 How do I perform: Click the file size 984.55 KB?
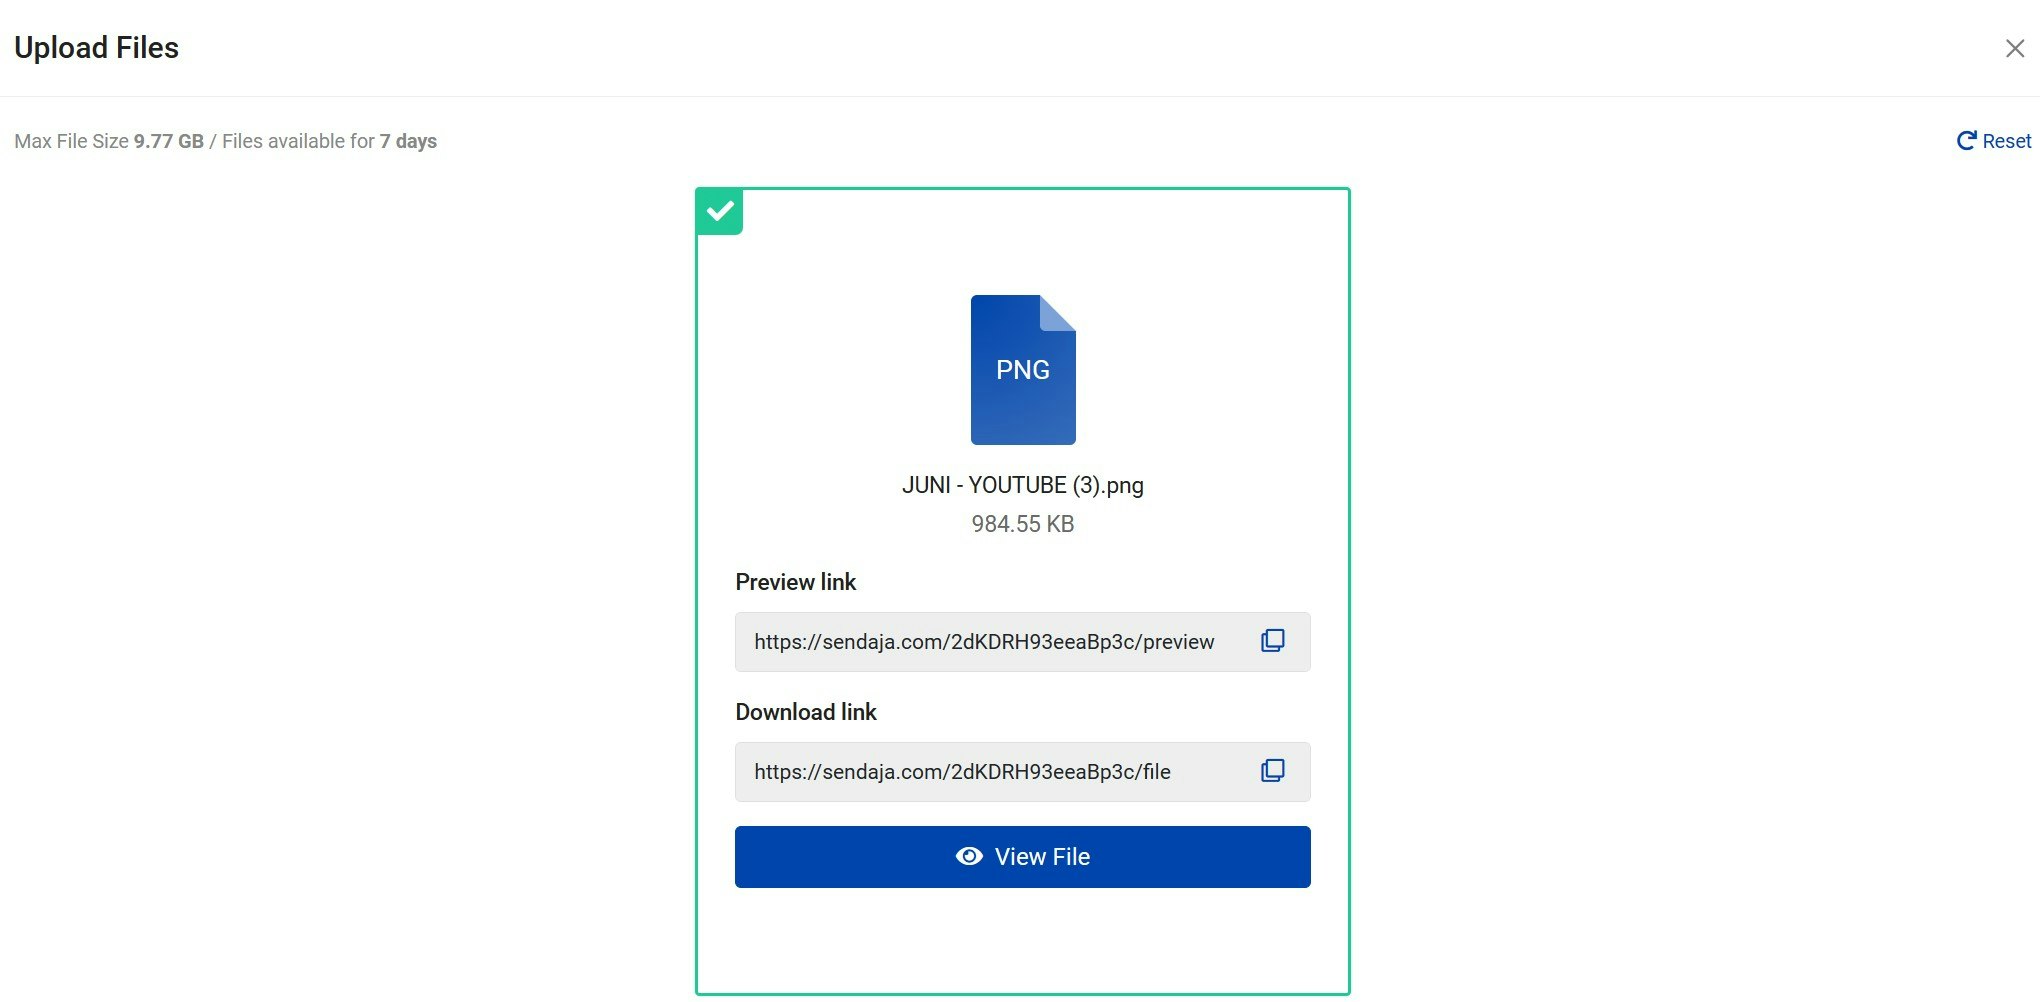click(x=1023, y=524)
